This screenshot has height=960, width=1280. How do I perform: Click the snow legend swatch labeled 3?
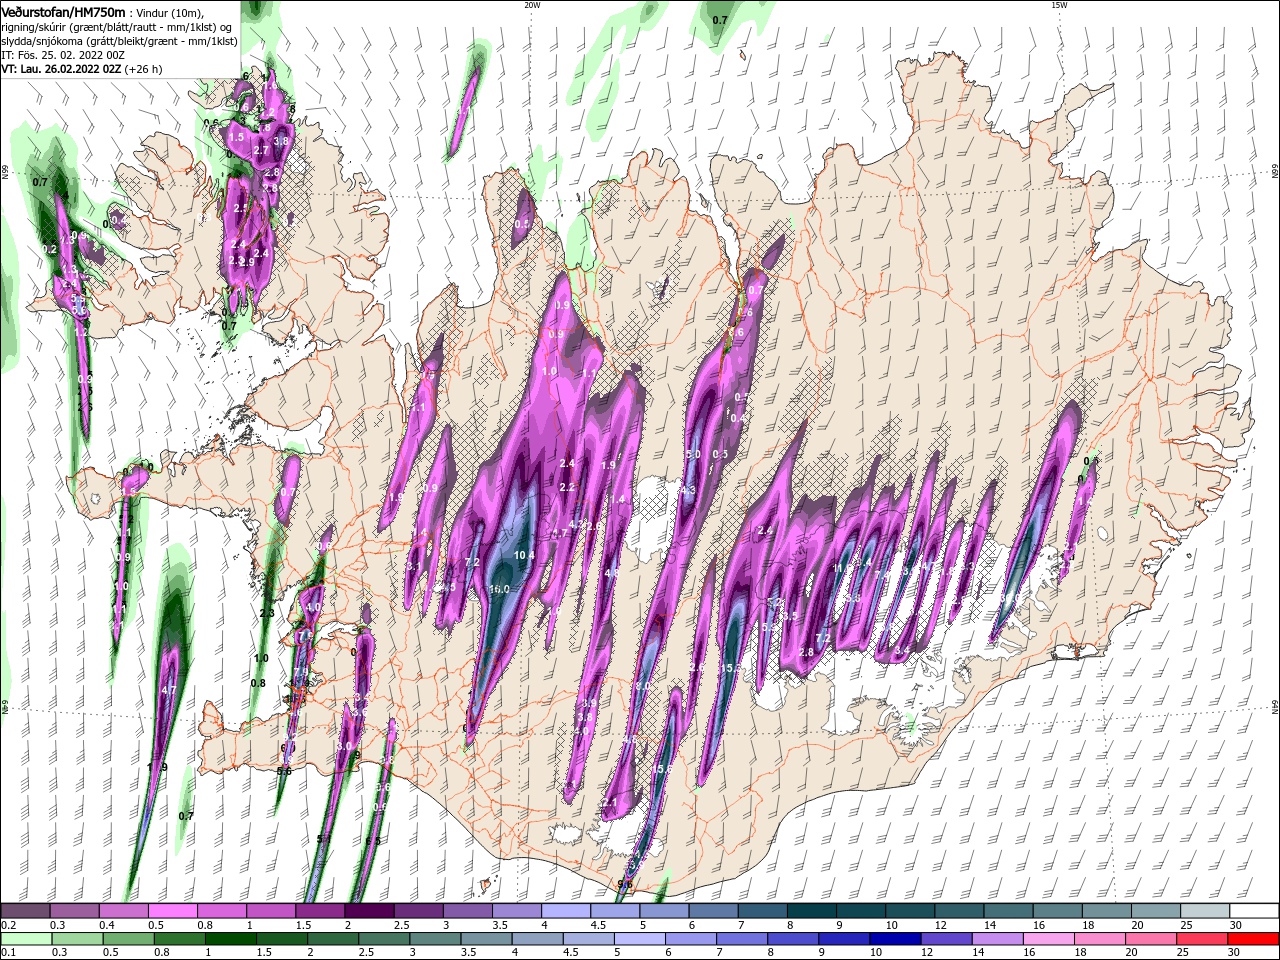[x=468, y=911]
